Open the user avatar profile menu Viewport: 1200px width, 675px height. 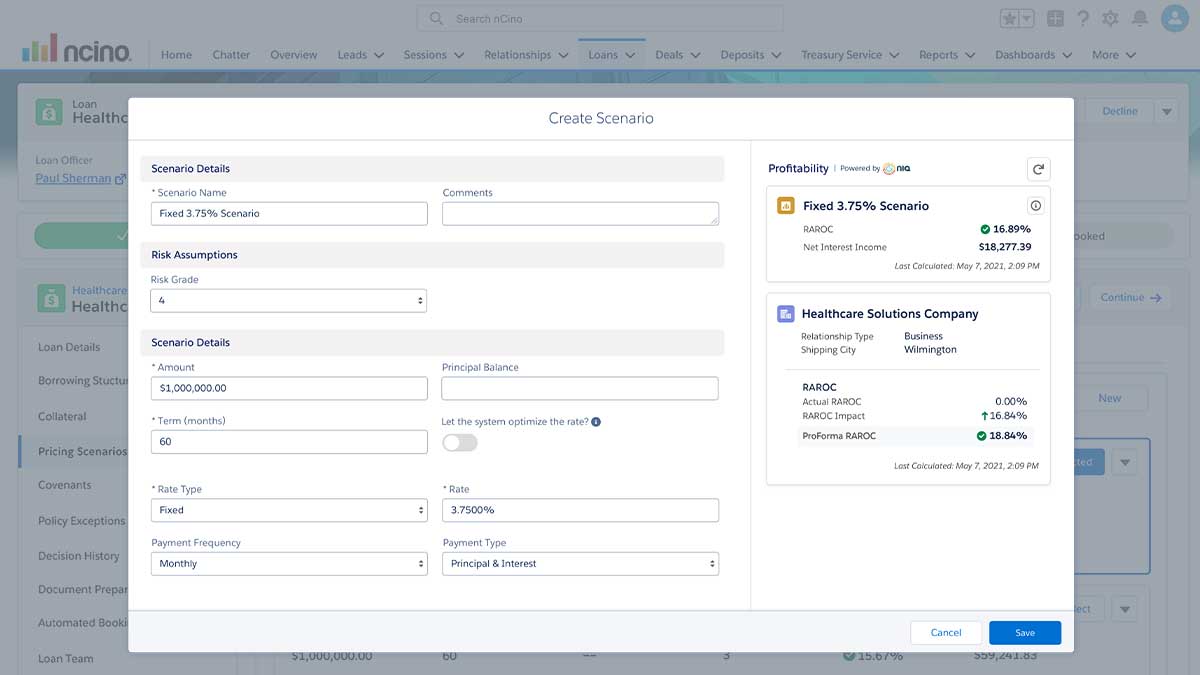click(1174, 19)
